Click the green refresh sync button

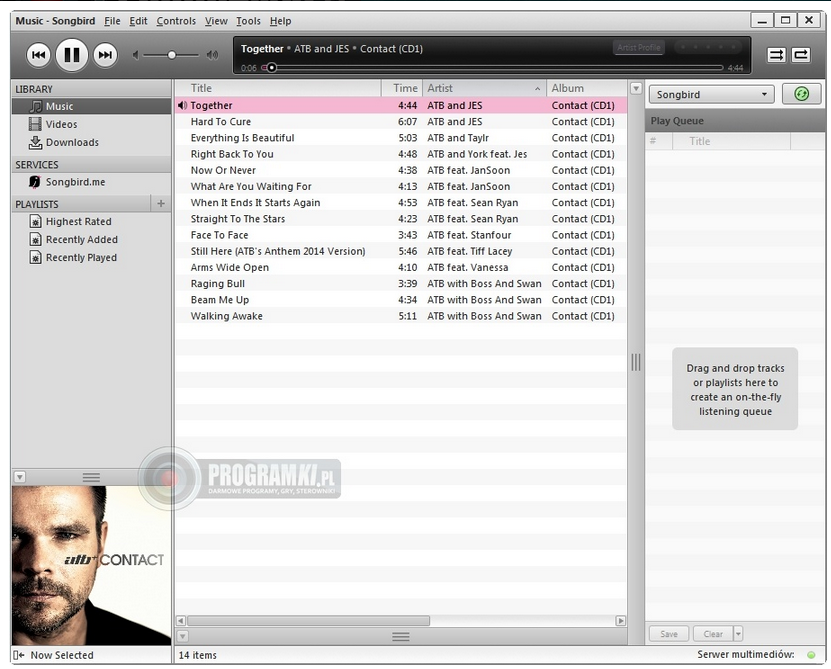[801, 94]
